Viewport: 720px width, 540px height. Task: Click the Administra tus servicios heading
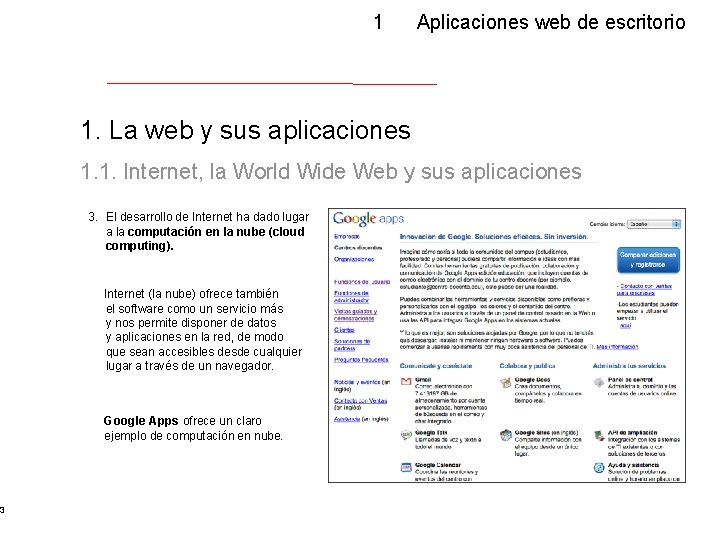629,366
